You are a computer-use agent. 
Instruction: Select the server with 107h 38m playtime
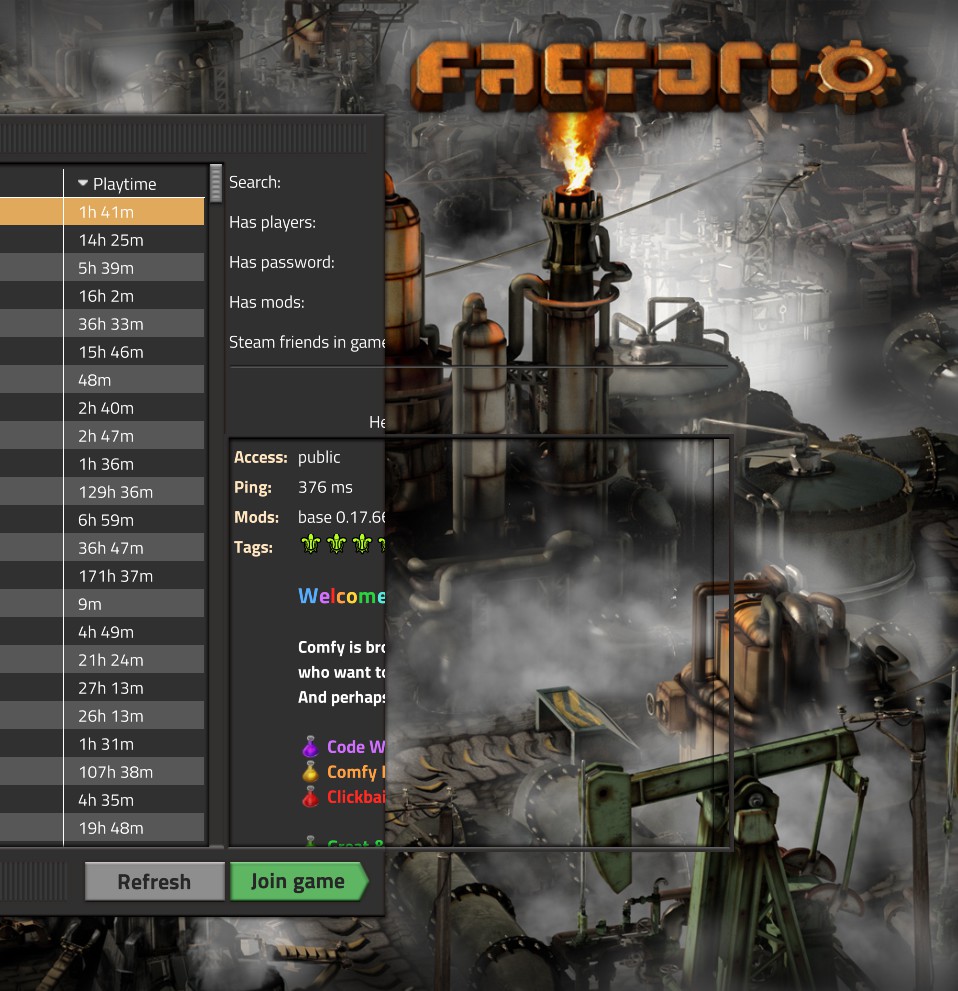coord(102,772)
